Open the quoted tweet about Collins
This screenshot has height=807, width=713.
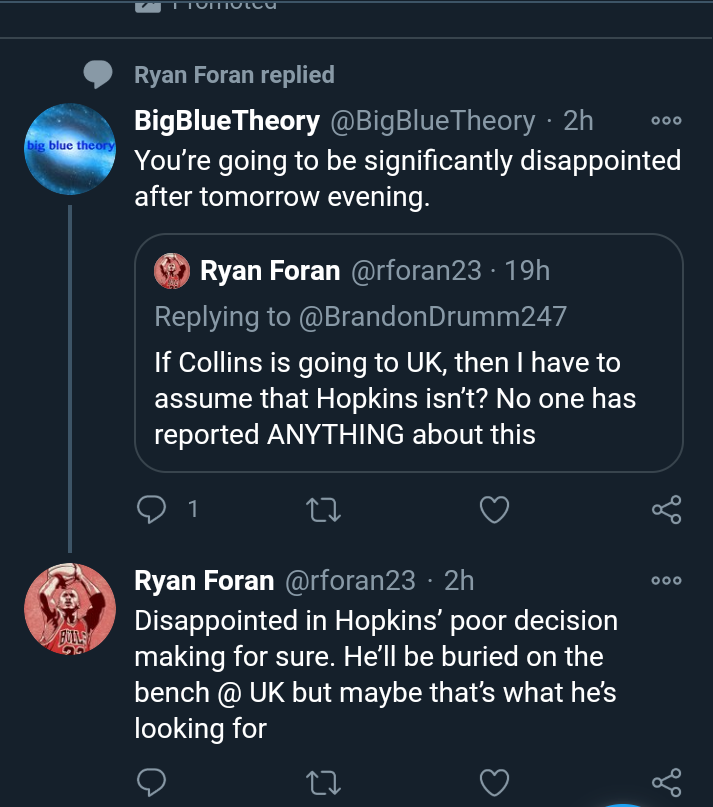pos(408,398)
